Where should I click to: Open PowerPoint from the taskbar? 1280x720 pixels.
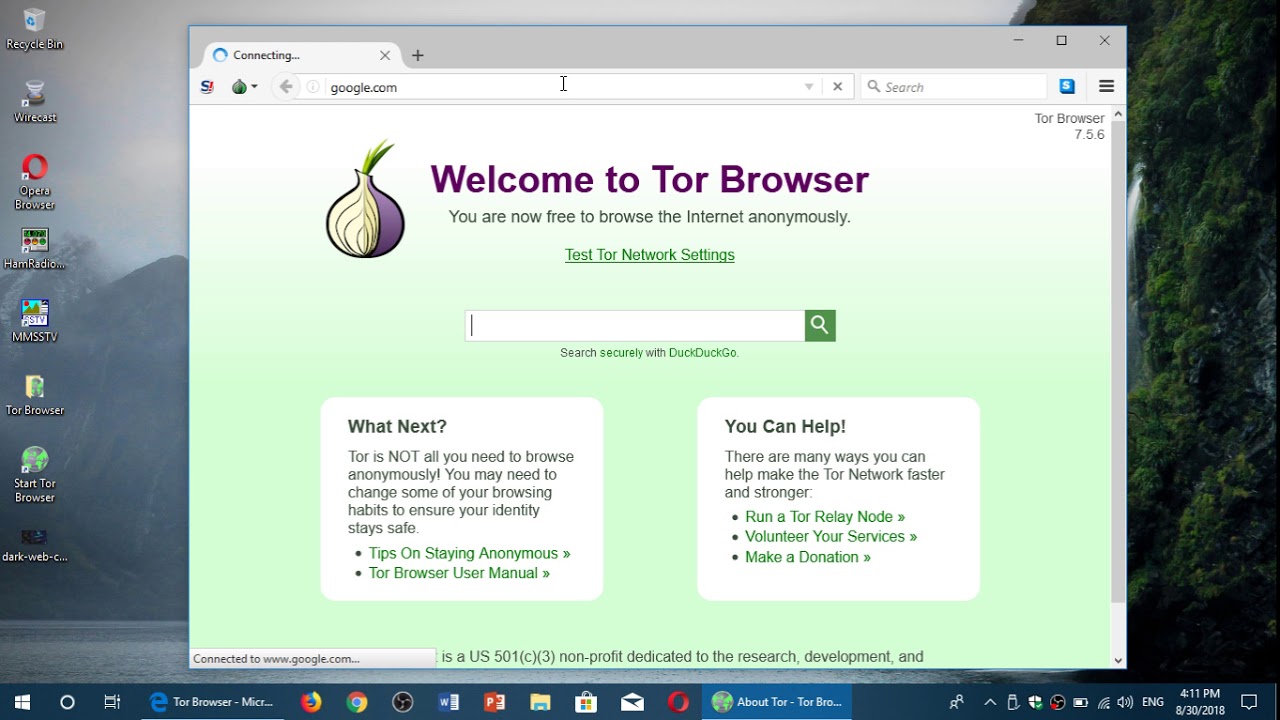tap(495, 702)
